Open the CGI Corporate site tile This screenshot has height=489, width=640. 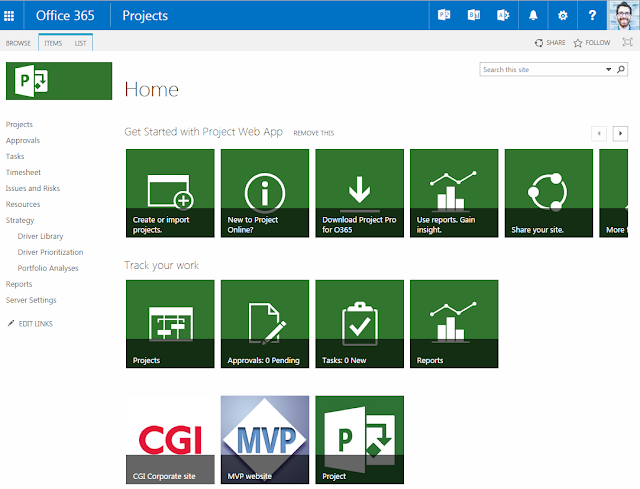(x=170, y=440)
